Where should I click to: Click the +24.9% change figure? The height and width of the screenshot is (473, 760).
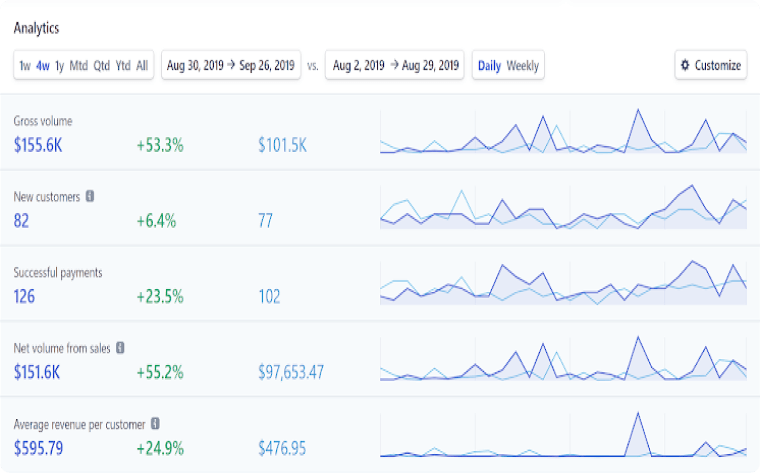click(160, 448)
